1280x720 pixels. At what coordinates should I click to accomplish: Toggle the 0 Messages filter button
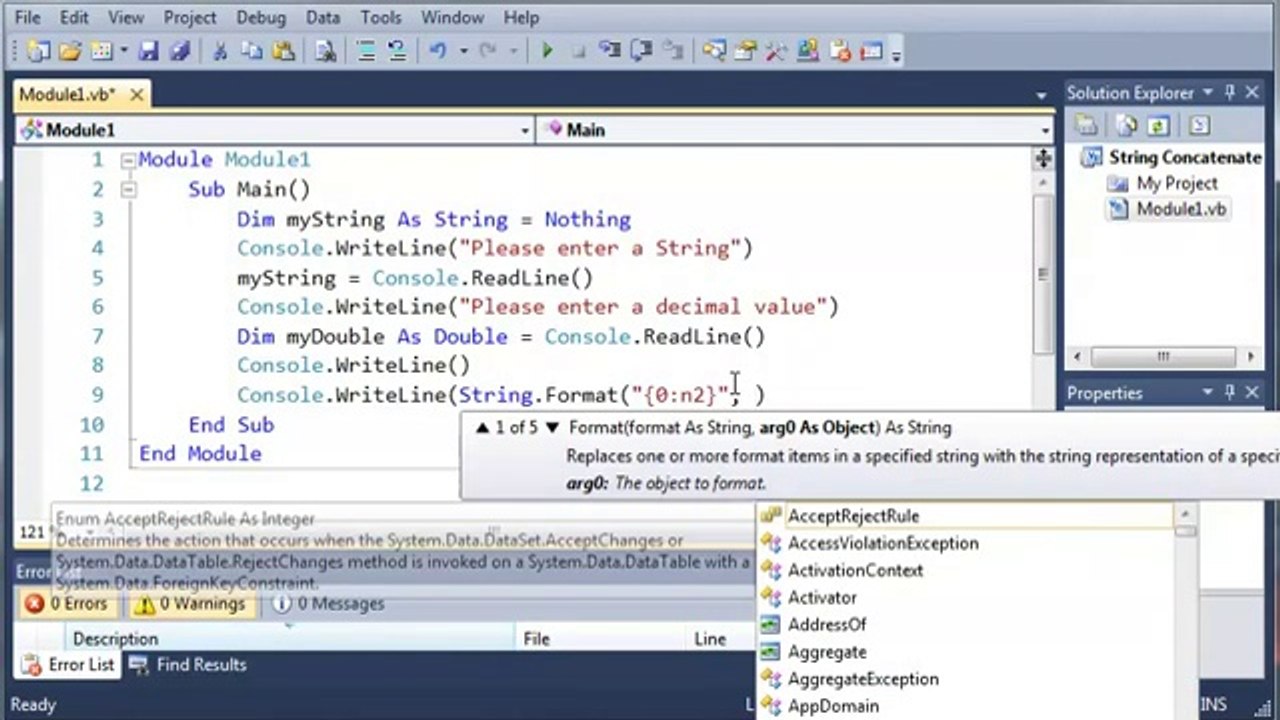[x=328, y=604]
